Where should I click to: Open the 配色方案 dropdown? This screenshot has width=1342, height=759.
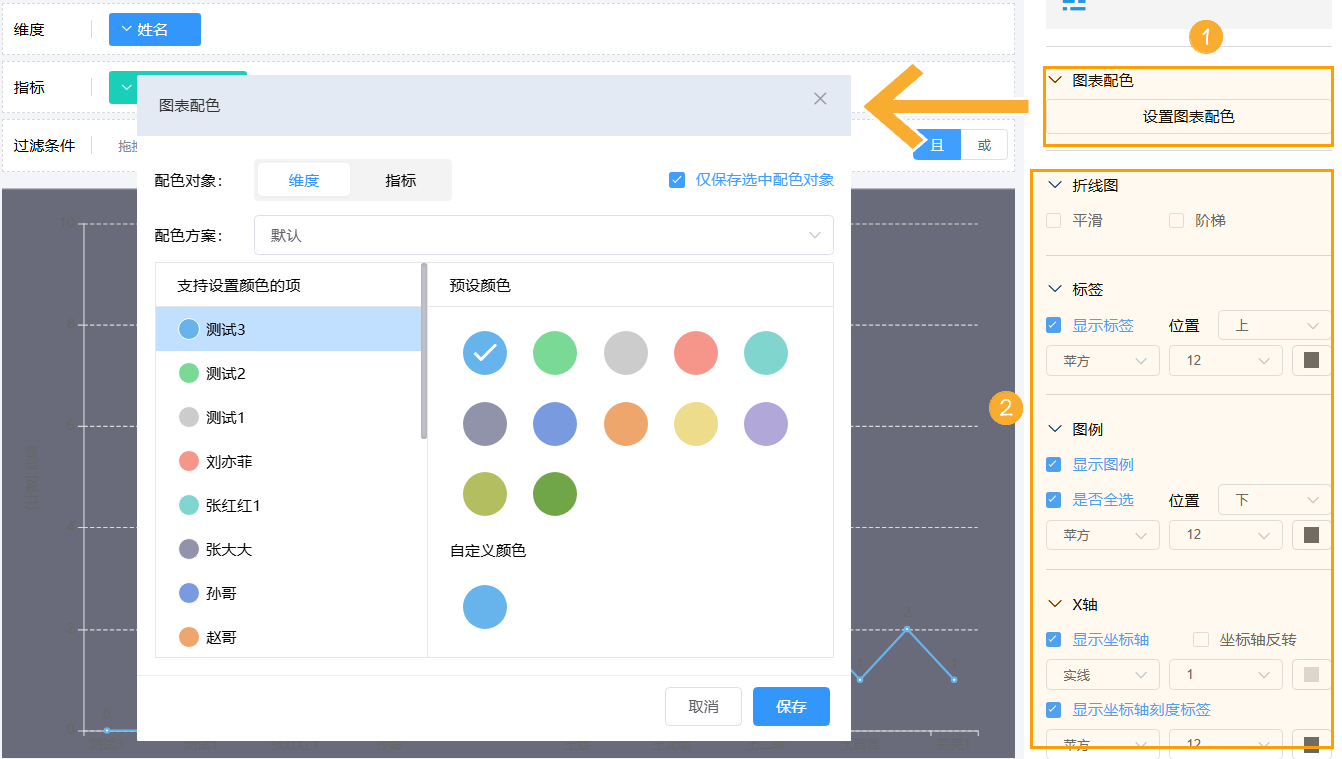tap(543, 235)
